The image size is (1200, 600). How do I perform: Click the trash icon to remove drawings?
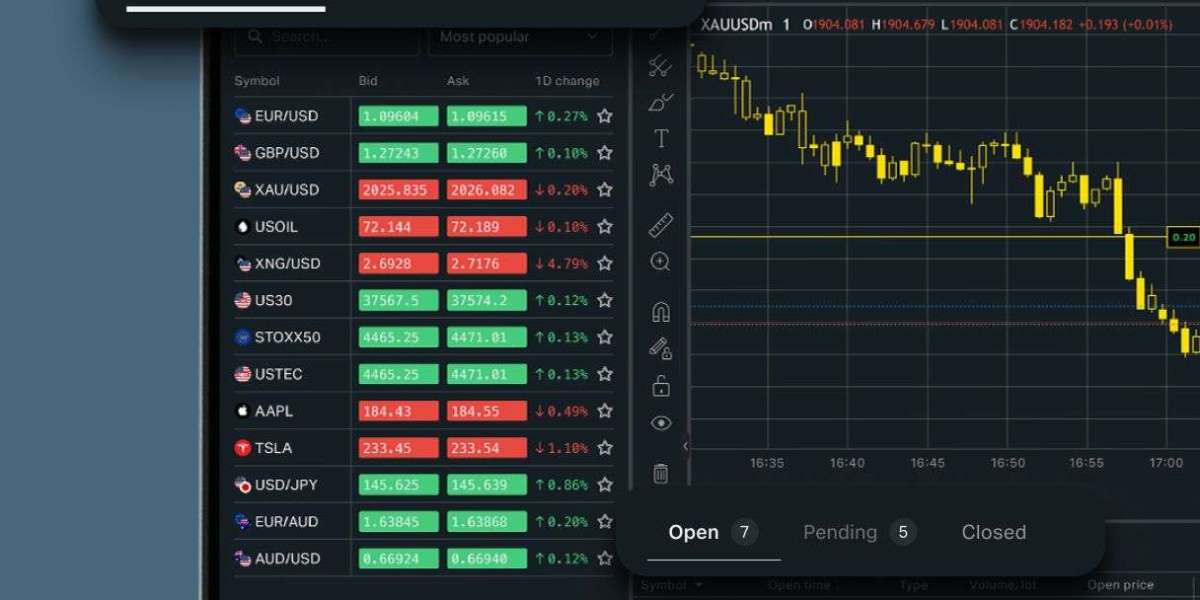click(x=660, y=473)
